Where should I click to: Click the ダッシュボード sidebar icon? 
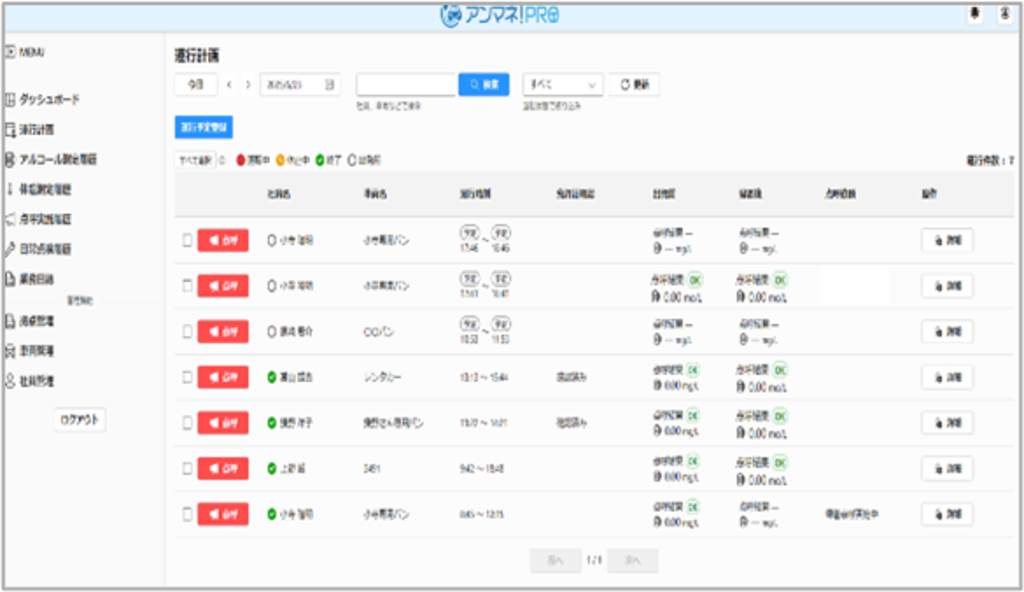pyautogui.click(x=10, y=100)
